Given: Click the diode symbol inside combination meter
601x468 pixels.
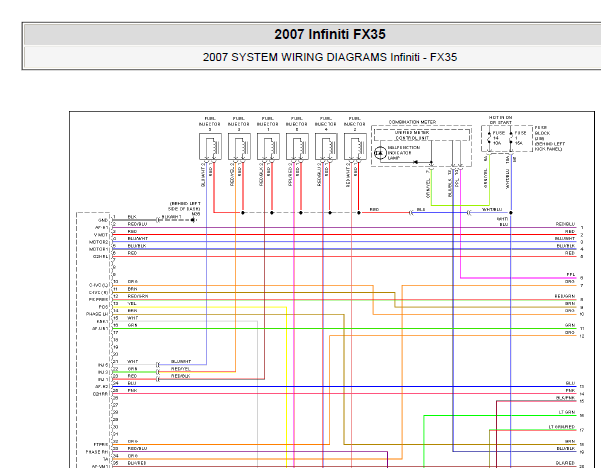Looking at the screenshot, I should click(415, 162).
